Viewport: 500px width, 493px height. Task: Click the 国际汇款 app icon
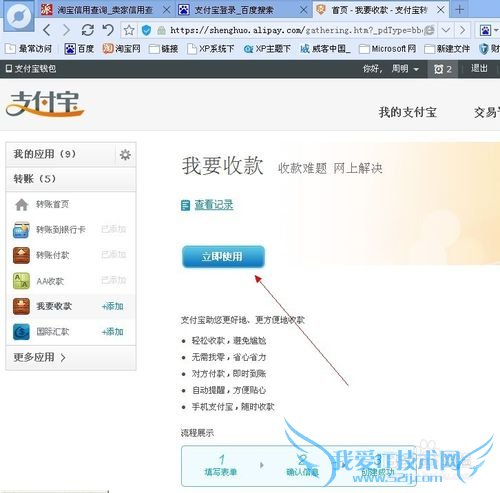(x=21, y=332)
